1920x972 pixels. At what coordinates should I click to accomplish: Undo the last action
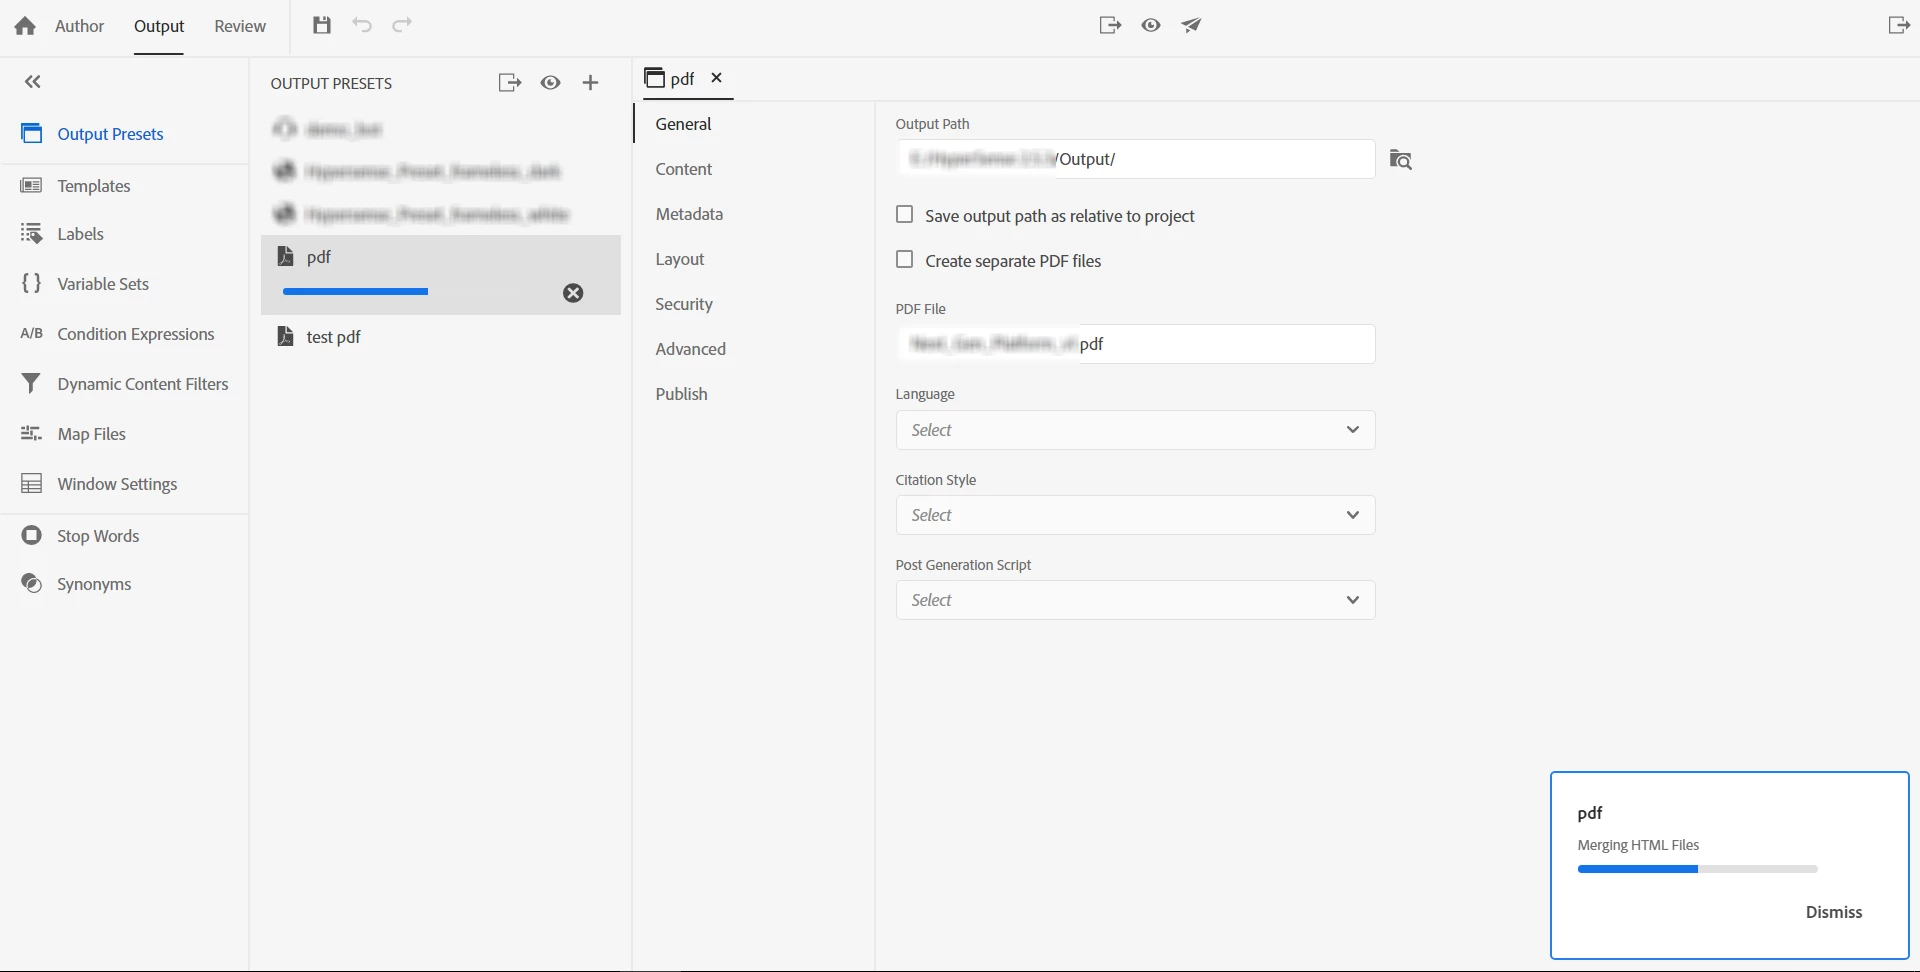362,25
